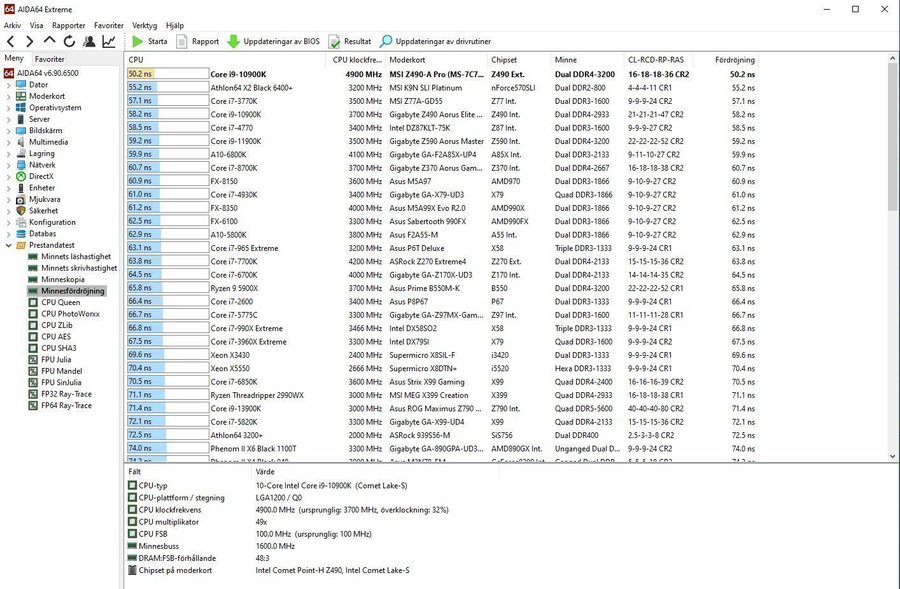Screen dimensions: 900x589
Task: Click the Back navigation arrow icon
Action: [10, 41]
